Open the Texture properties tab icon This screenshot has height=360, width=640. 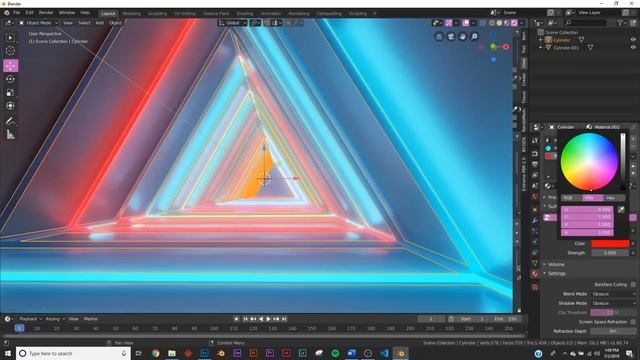(535, 287)
